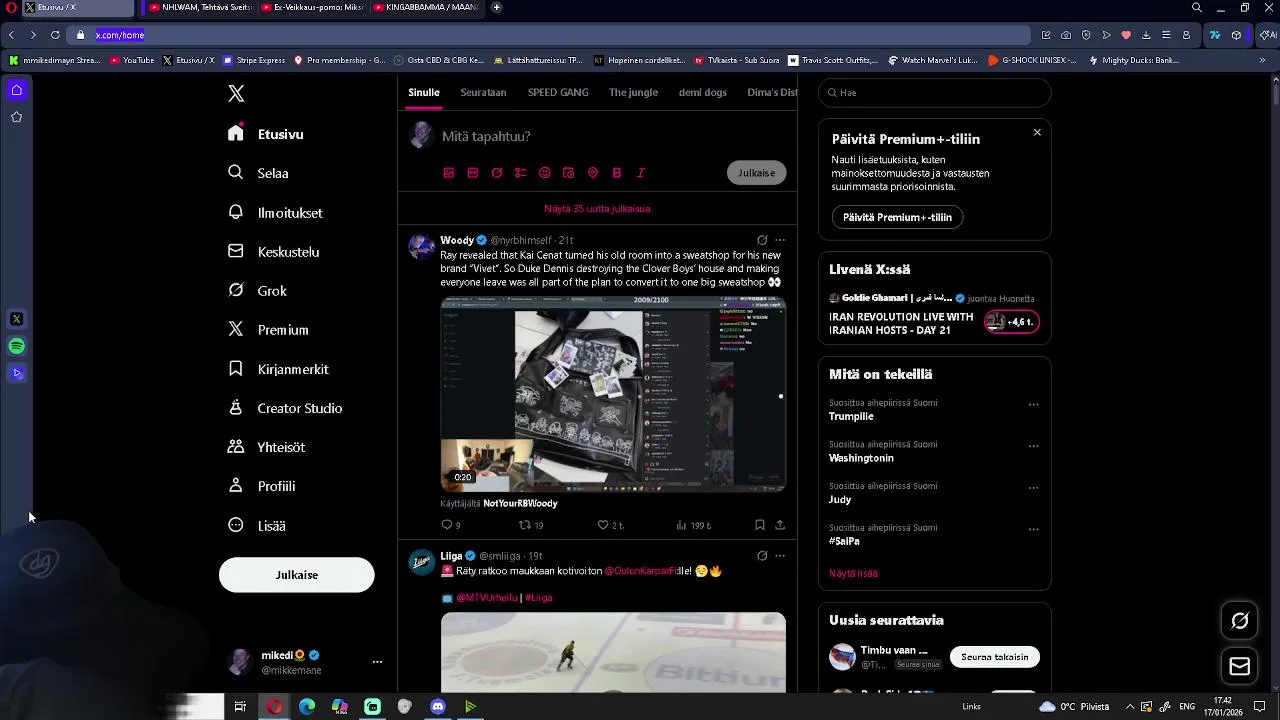This screenshot has height=720, width=1280.
Task: Switch to the Seurataan tab
Action: (x=483, y=92)
